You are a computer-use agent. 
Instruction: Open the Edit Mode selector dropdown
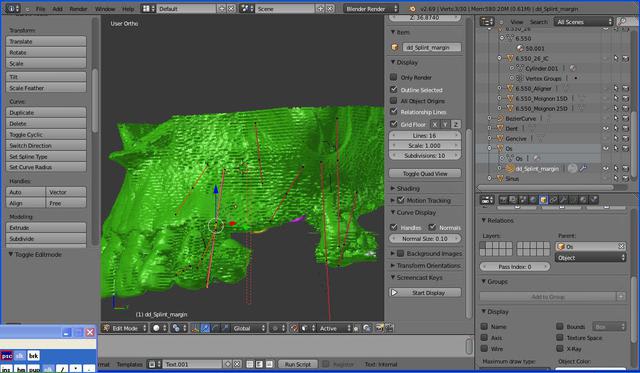[x=124, y=328]
